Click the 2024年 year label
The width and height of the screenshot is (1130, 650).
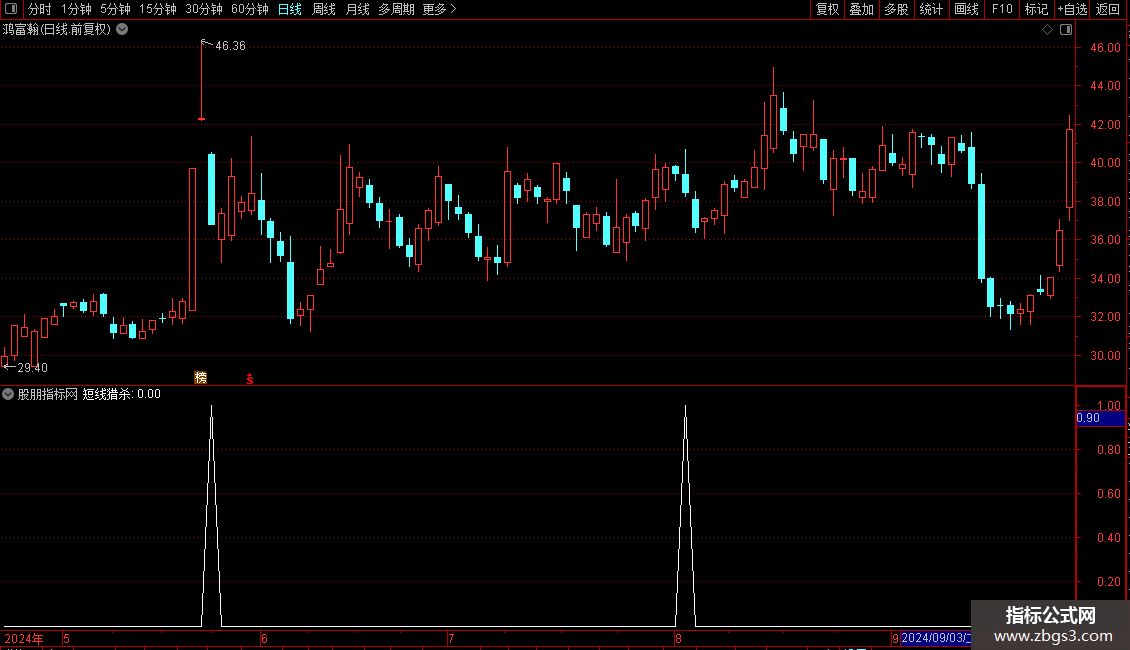point(24,638)
